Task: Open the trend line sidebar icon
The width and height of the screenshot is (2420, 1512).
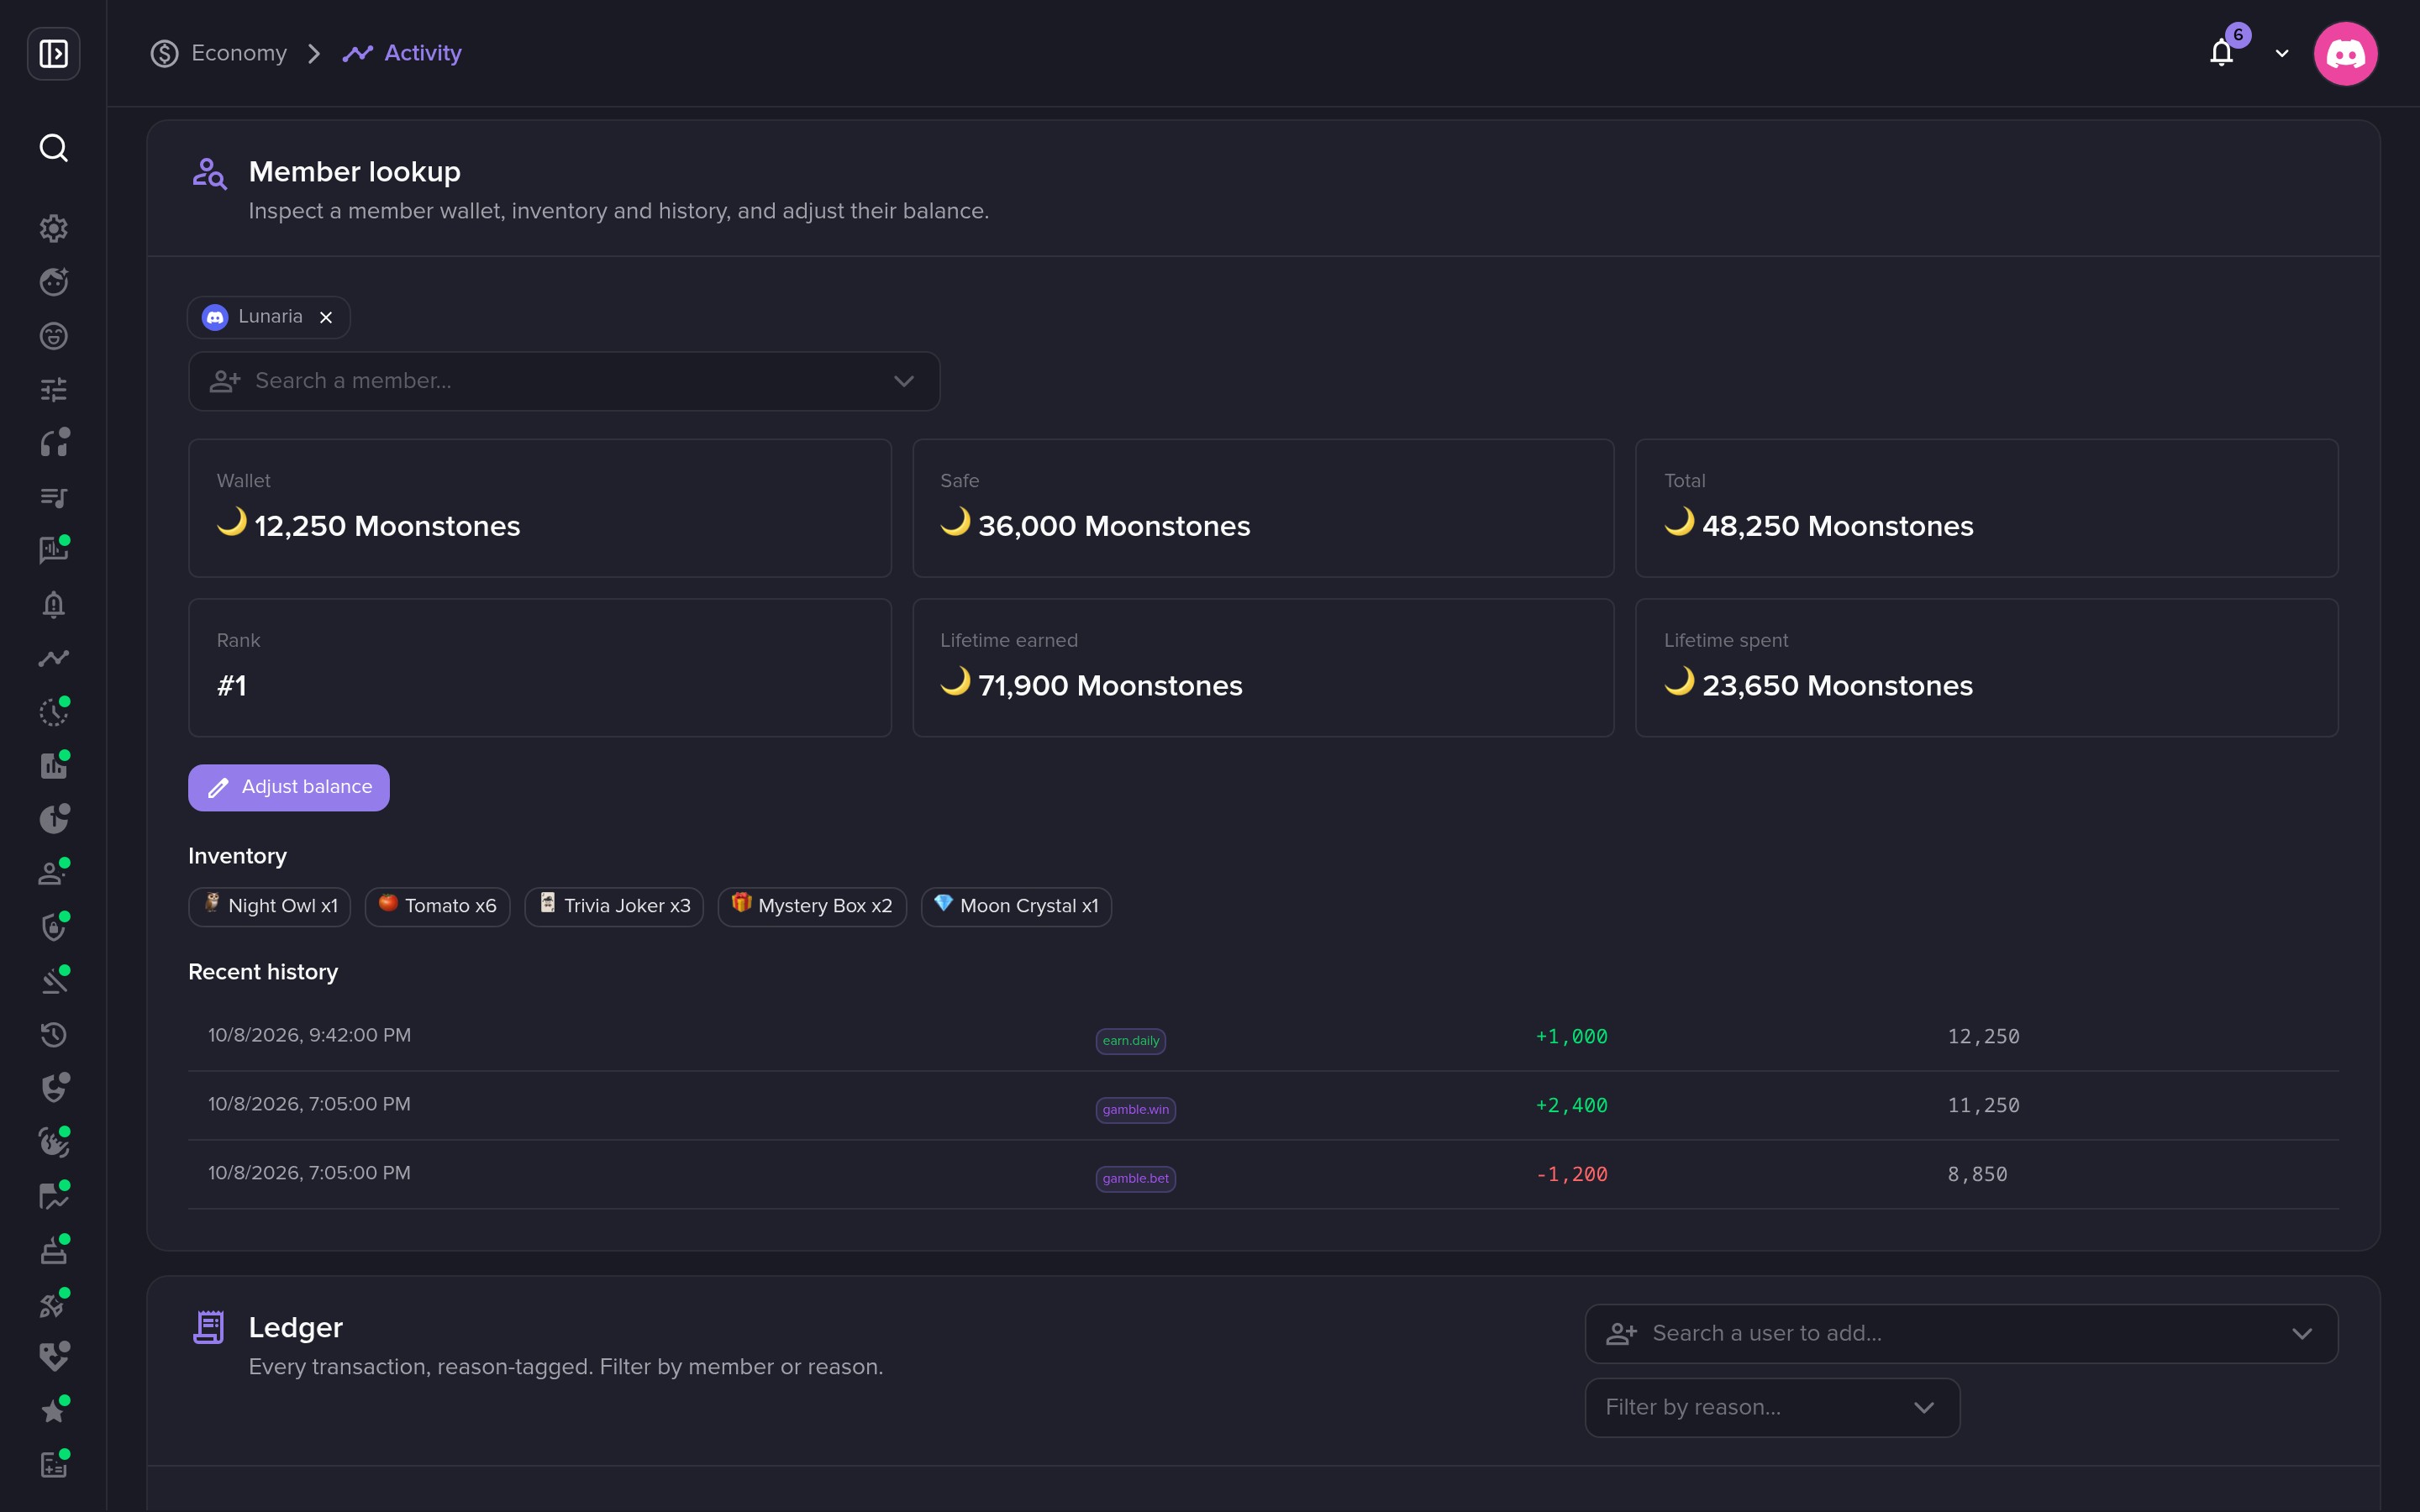Action: coord(53,658)
